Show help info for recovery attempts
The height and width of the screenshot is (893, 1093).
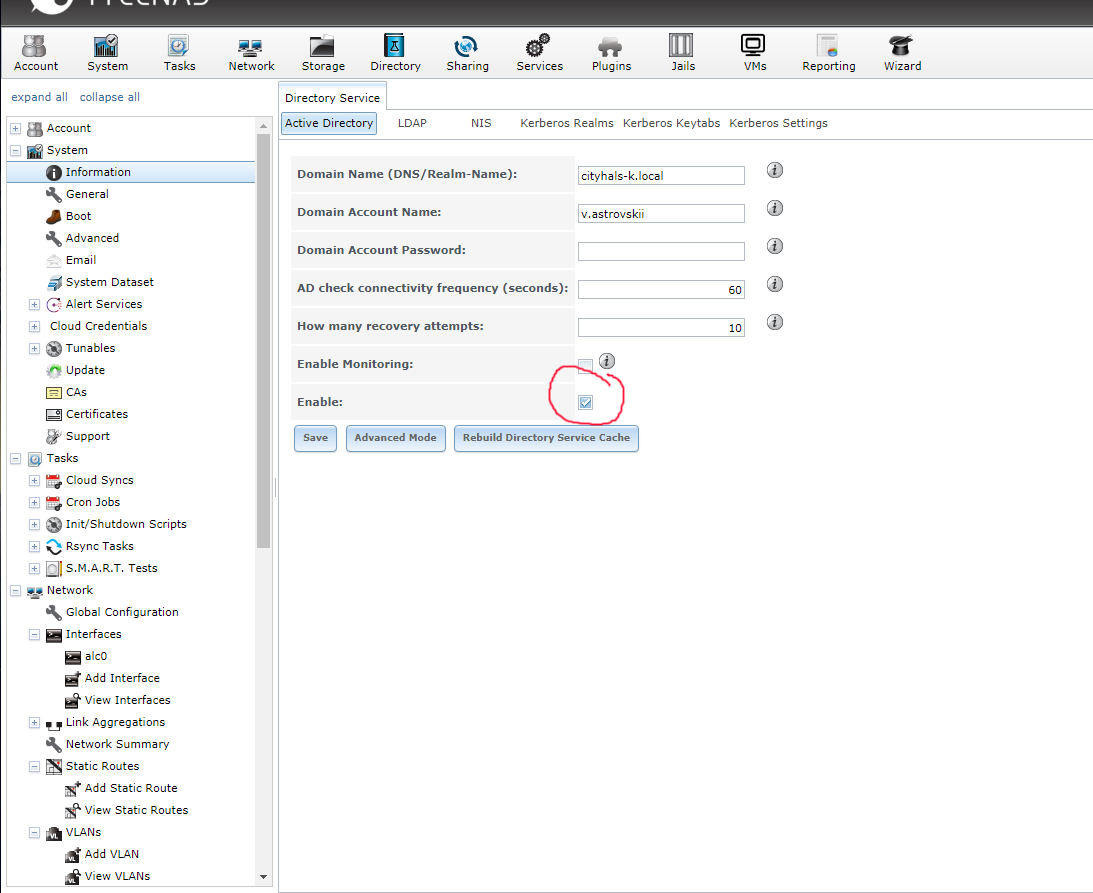point(774,322)
